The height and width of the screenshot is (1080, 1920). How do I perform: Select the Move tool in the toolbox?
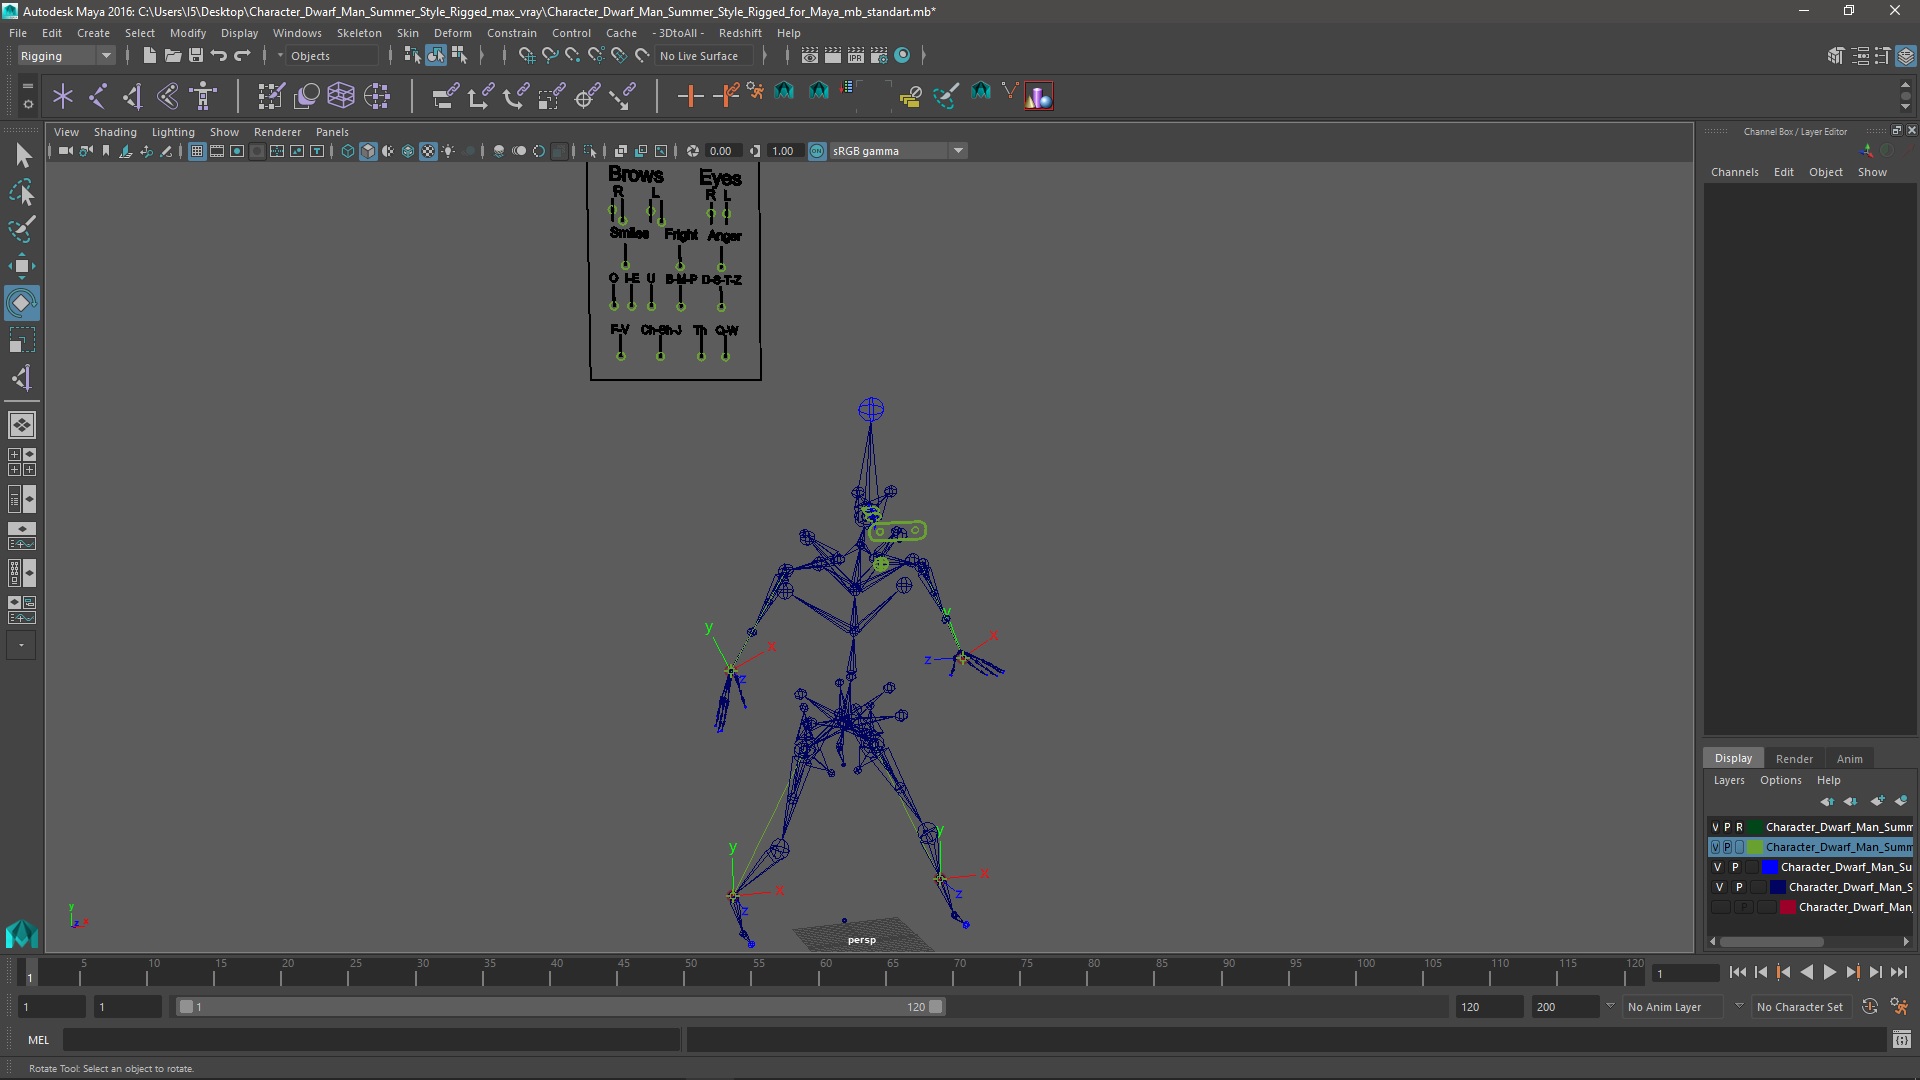(x=21, y=265)
